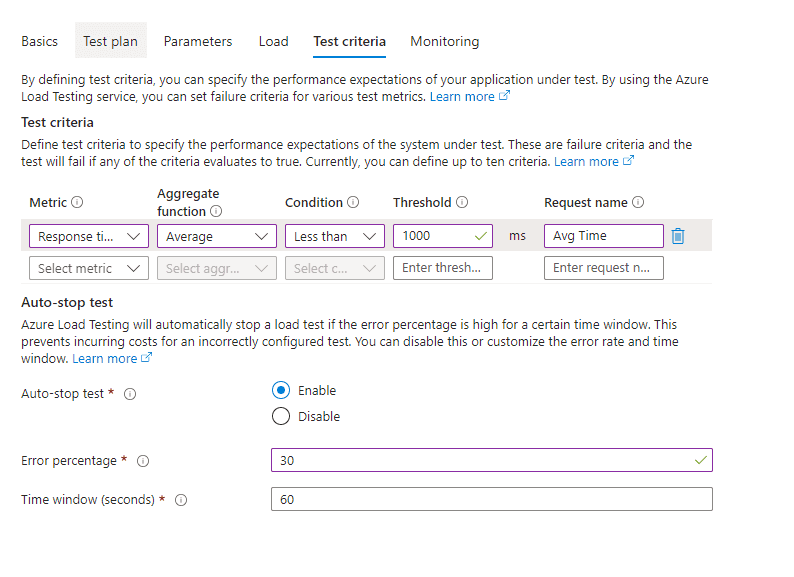Show info tooltip for Aggregate function
The height and width of the screenshot is (577, 794).
[216, 211]
